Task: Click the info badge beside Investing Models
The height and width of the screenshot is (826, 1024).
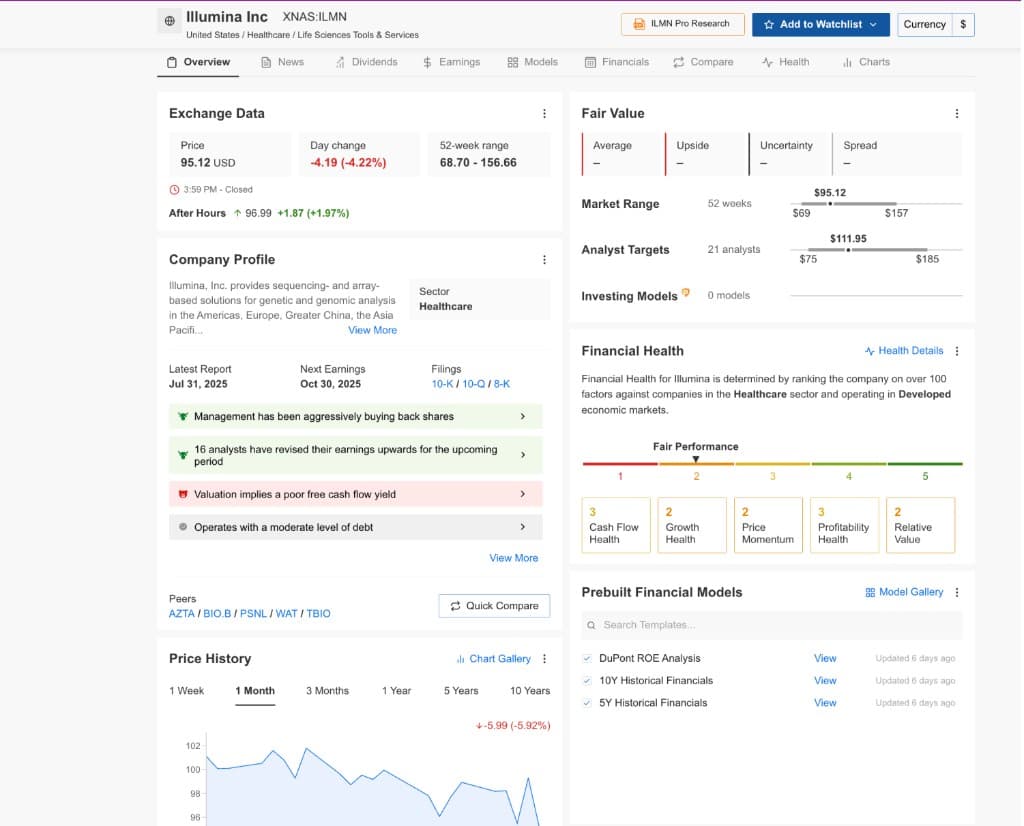Action: click(685, 293)
